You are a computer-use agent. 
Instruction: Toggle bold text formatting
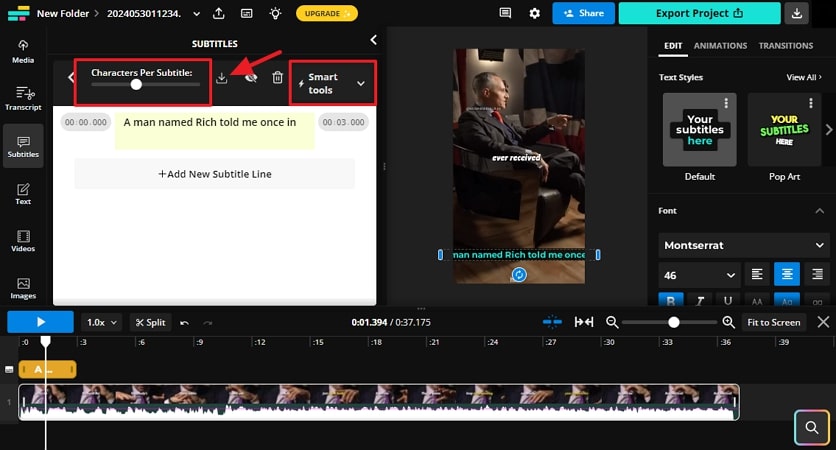point(671,300)
